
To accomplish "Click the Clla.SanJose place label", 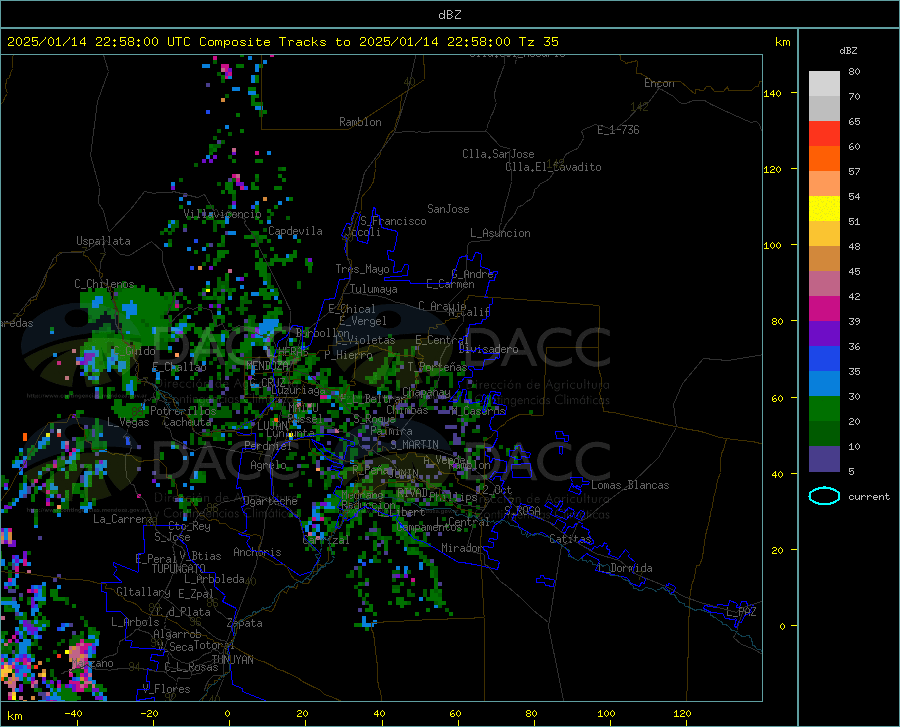I will (x=498, y=154).
